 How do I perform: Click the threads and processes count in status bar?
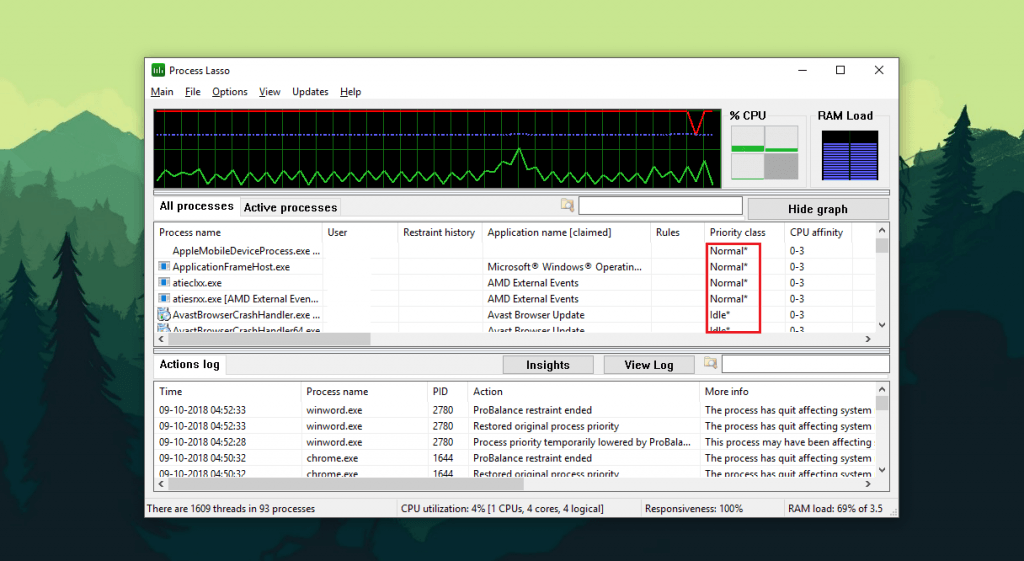click(231, 509)
